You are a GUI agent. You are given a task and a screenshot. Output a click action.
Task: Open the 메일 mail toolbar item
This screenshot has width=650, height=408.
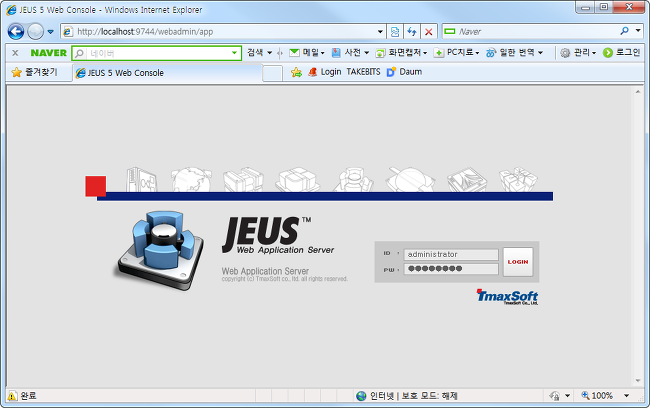(307, 53)
